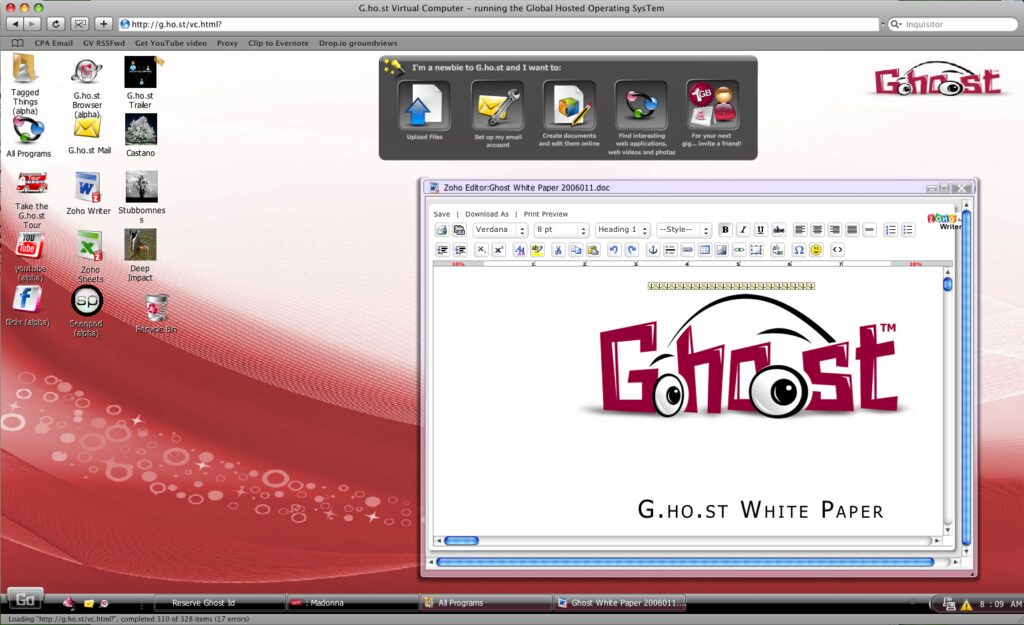
Task: Insert a numbered list
Action: click(890, 230)
